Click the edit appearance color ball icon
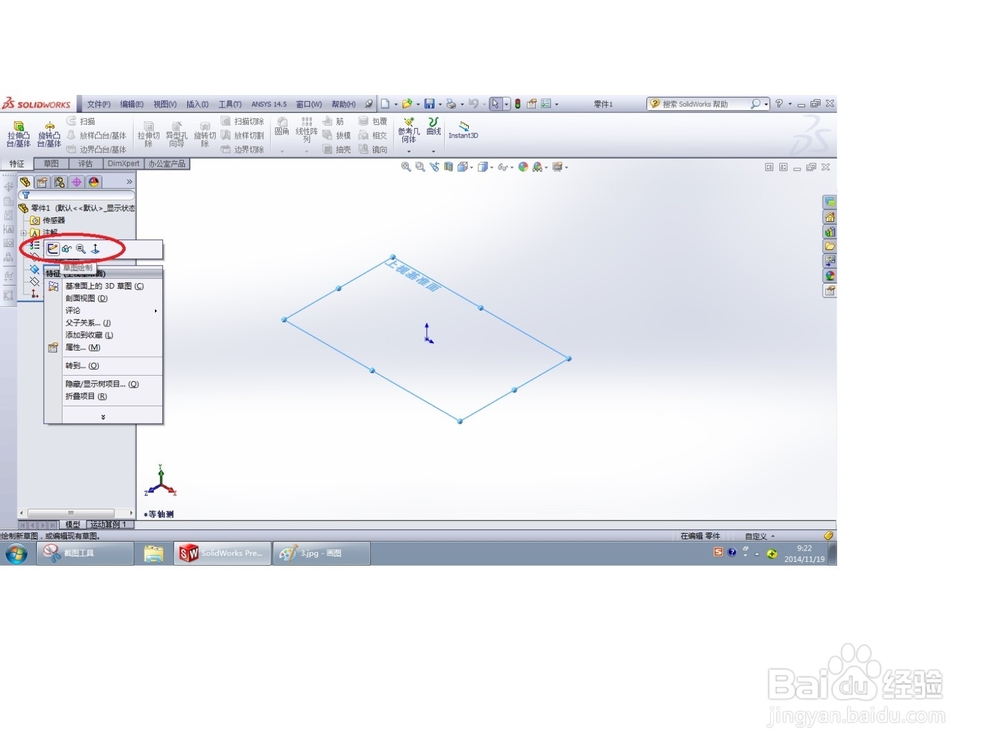 click(521, 167)
